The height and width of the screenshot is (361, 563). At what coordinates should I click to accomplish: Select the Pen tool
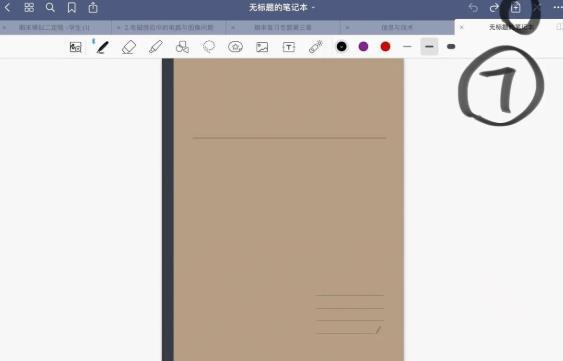(102, 47)
